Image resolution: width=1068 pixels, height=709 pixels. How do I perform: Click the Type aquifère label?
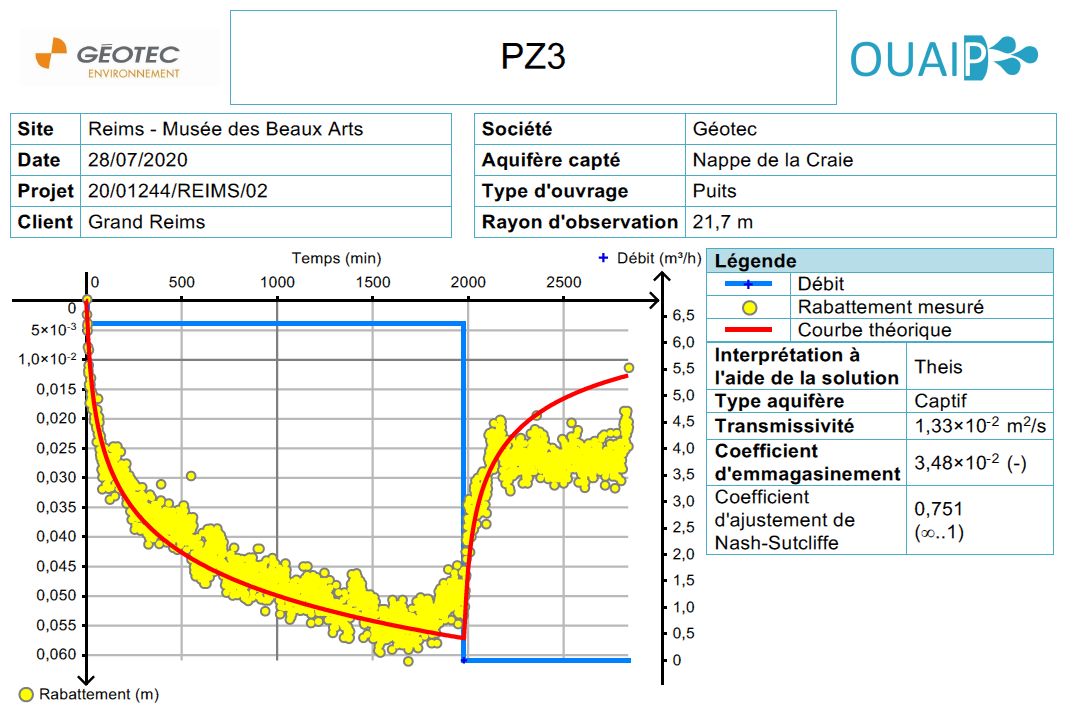pyautogui.click(x=779, y=400)
